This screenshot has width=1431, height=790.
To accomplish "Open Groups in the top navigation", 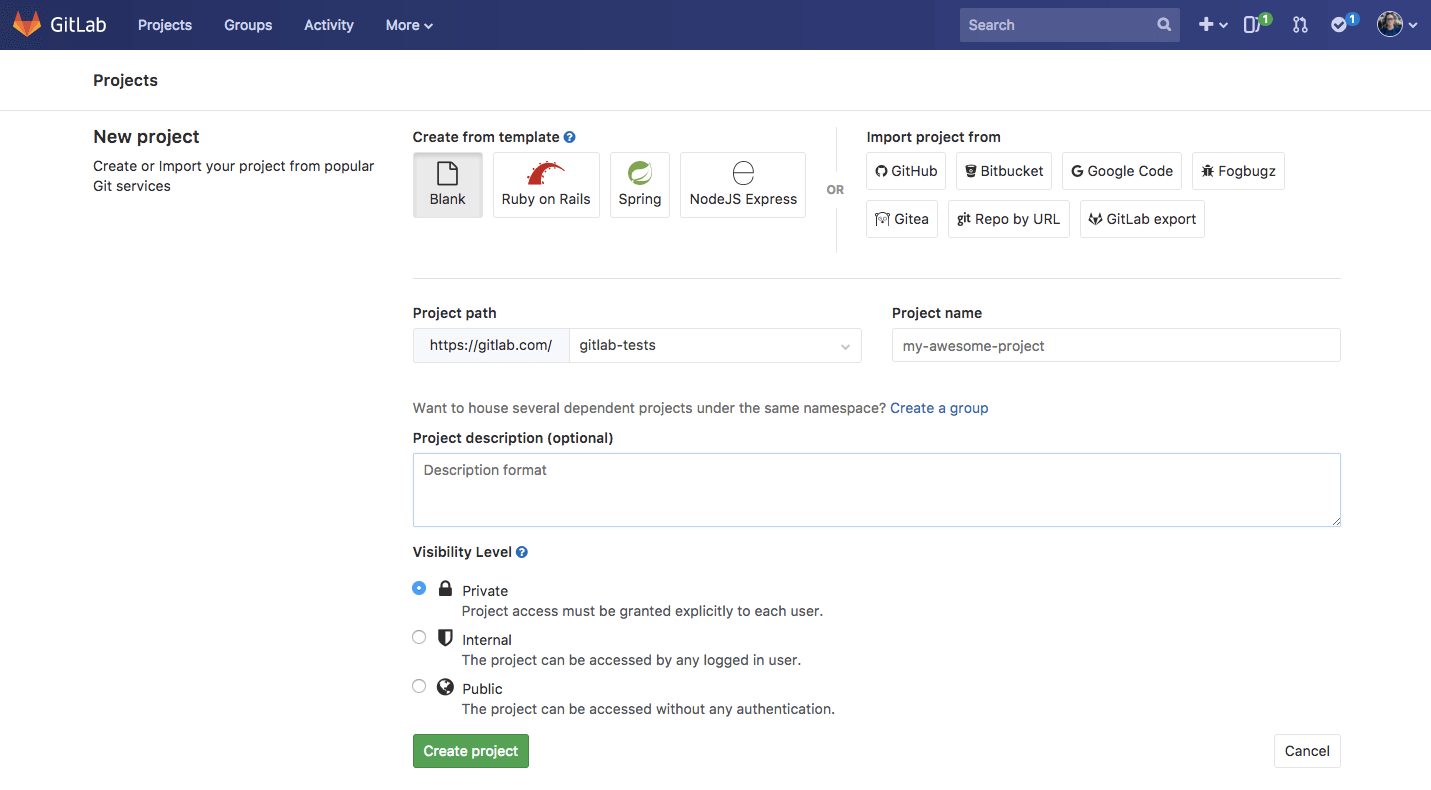I will pyautogui.click(x=248, y=25).
